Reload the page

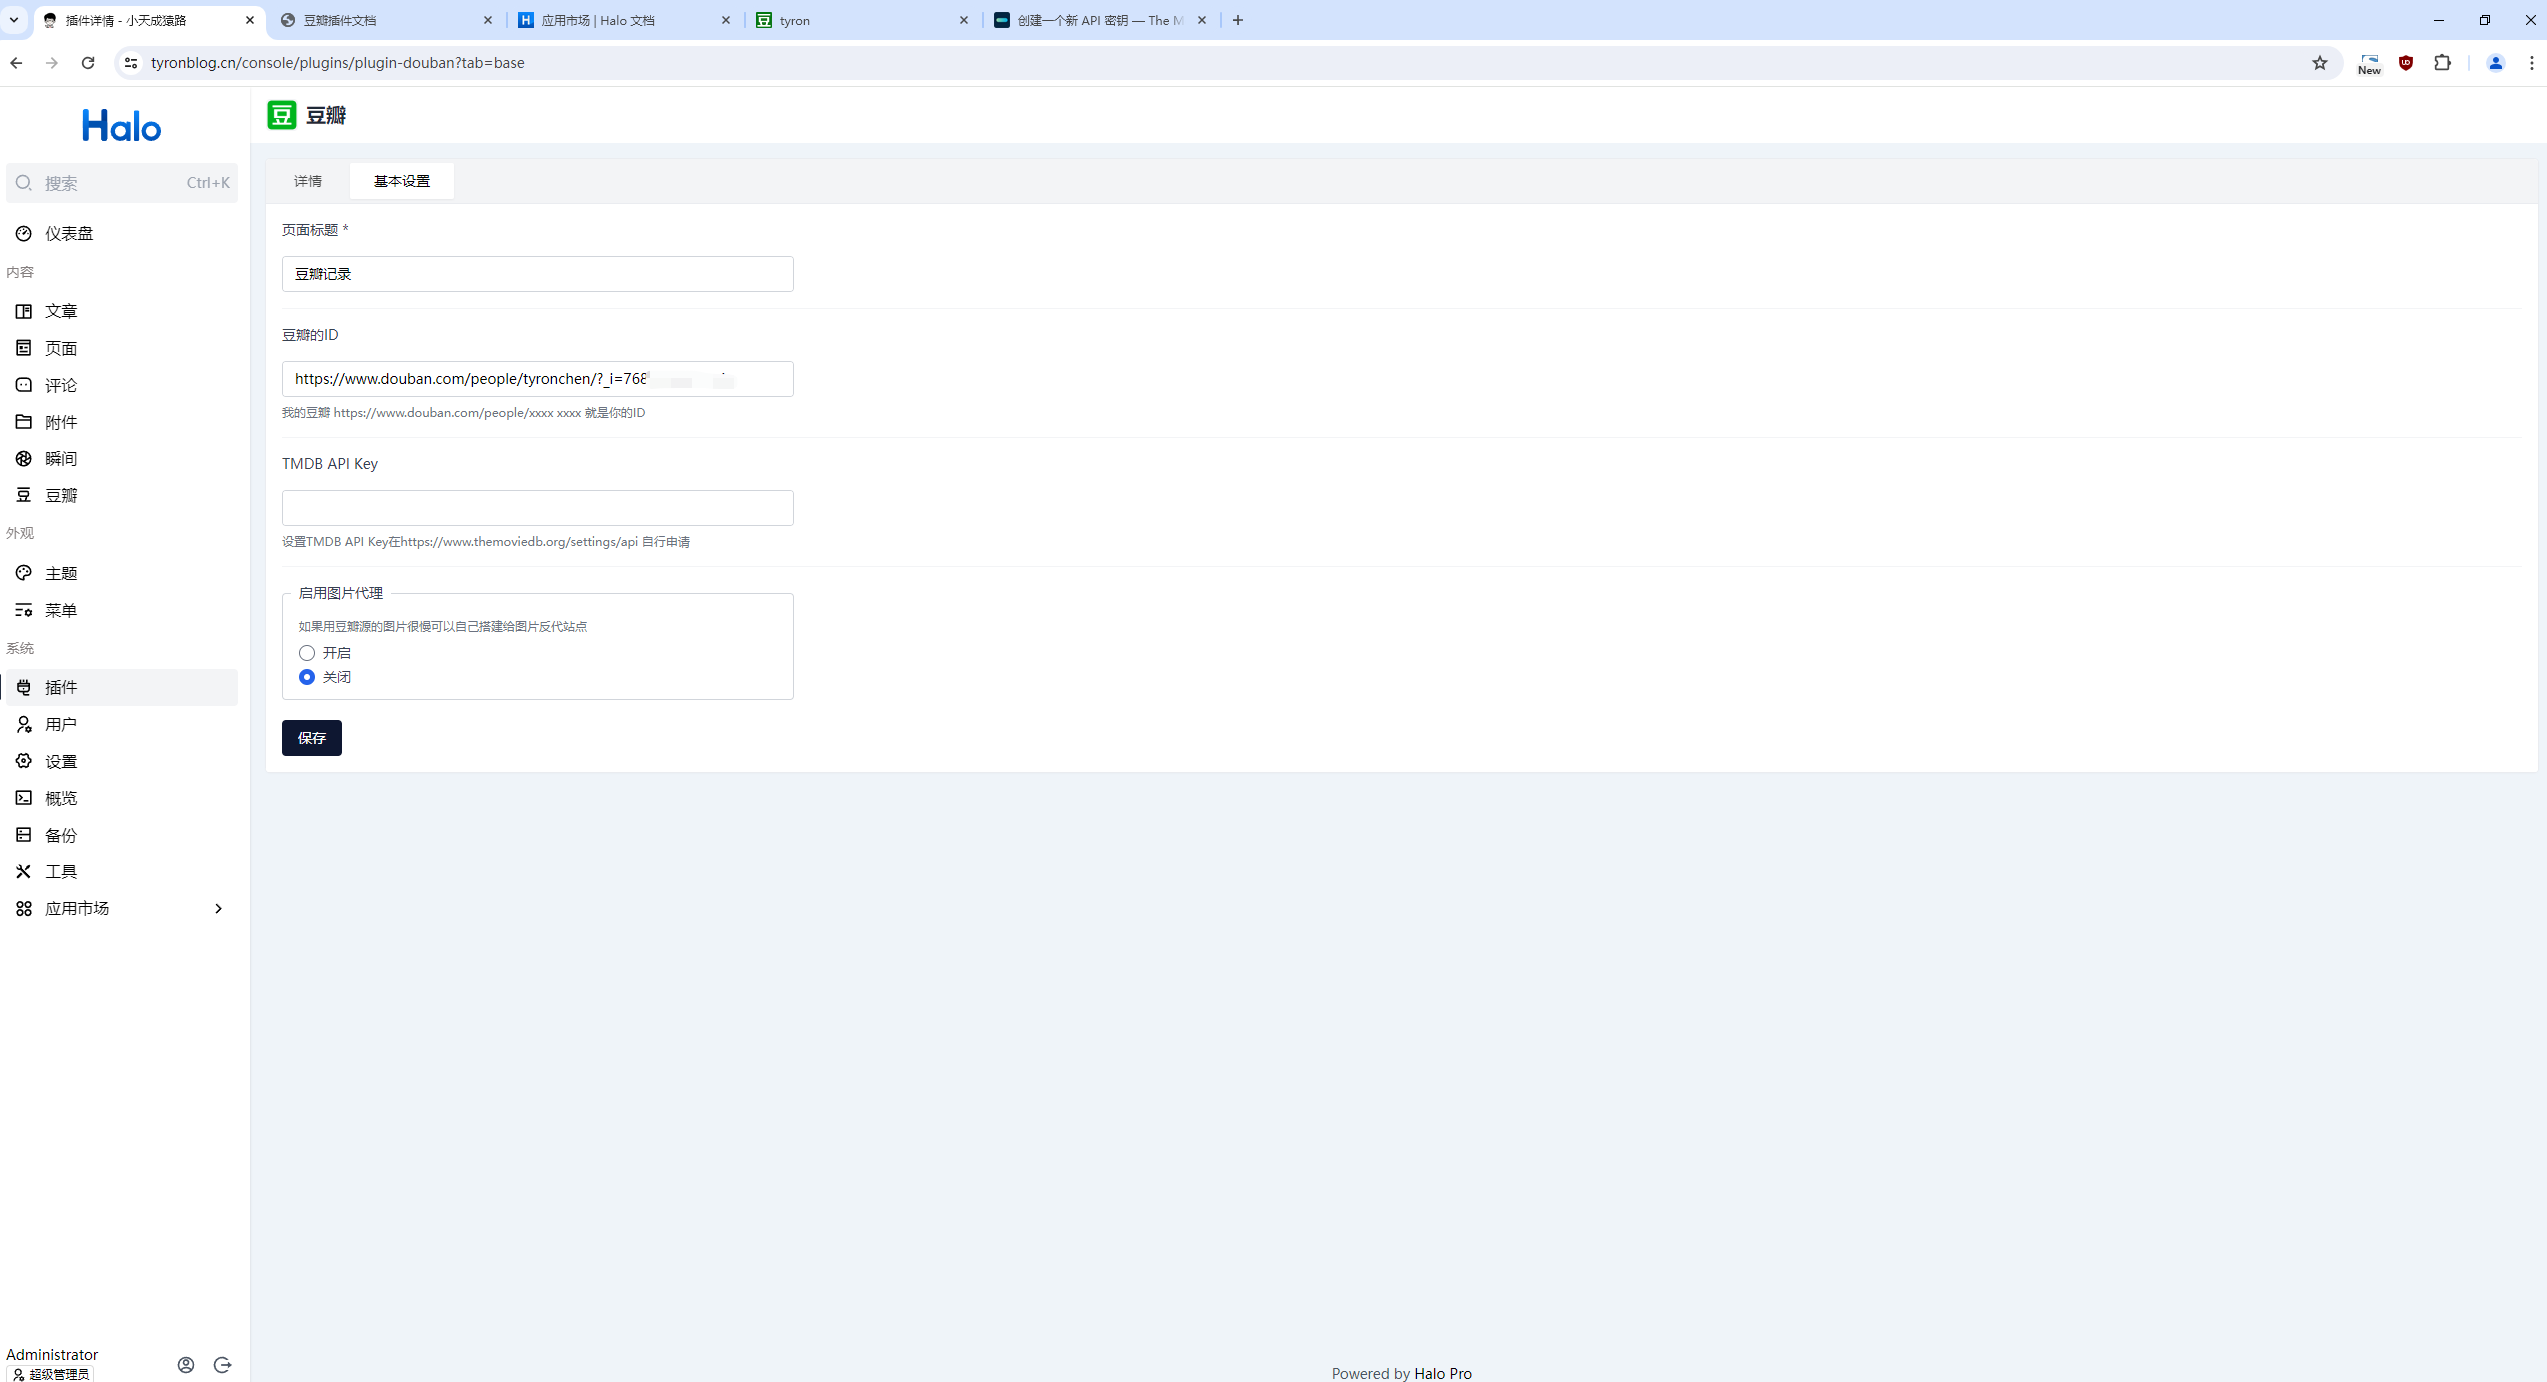tap(88, 63)
